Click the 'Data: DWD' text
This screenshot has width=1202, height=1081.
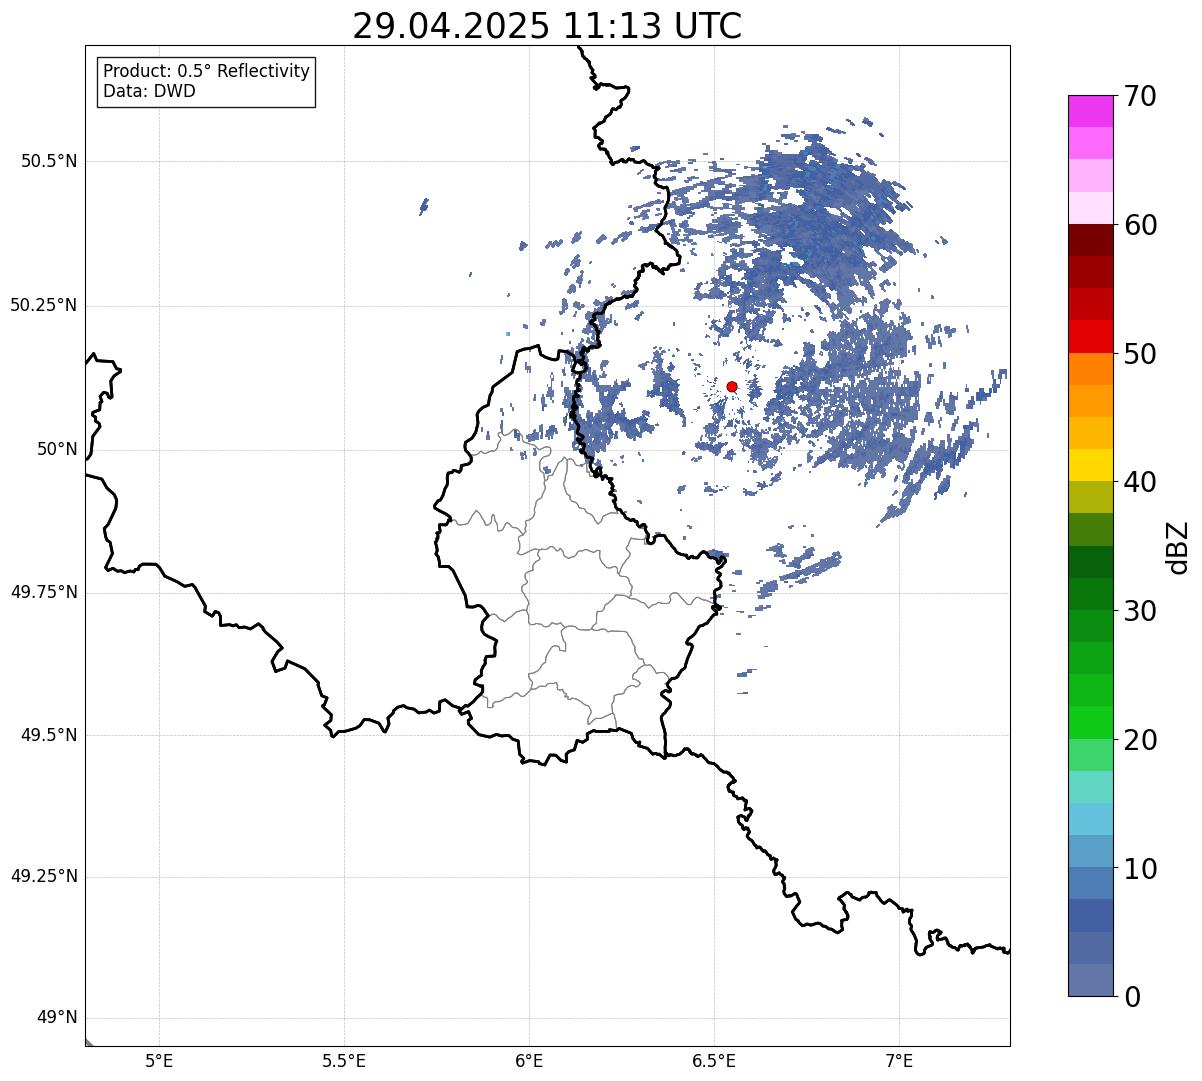point(149,91)
